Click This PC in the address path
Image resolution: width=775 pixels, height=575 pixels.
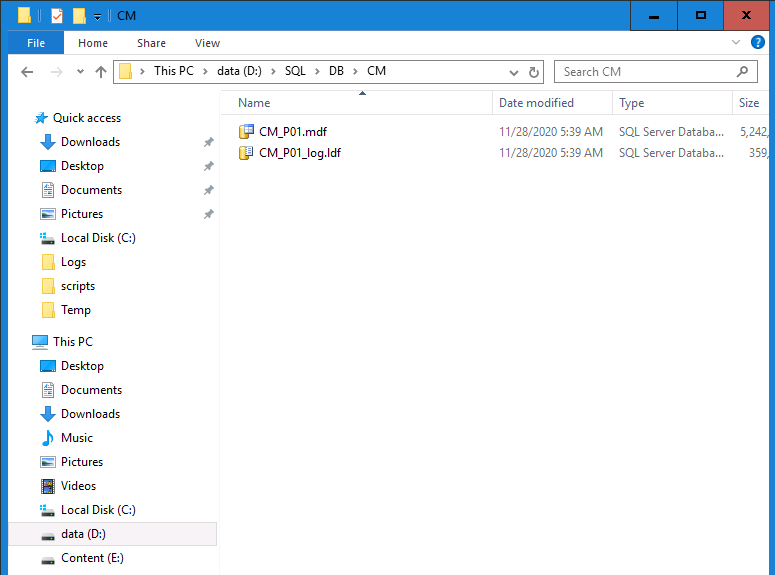173,71
